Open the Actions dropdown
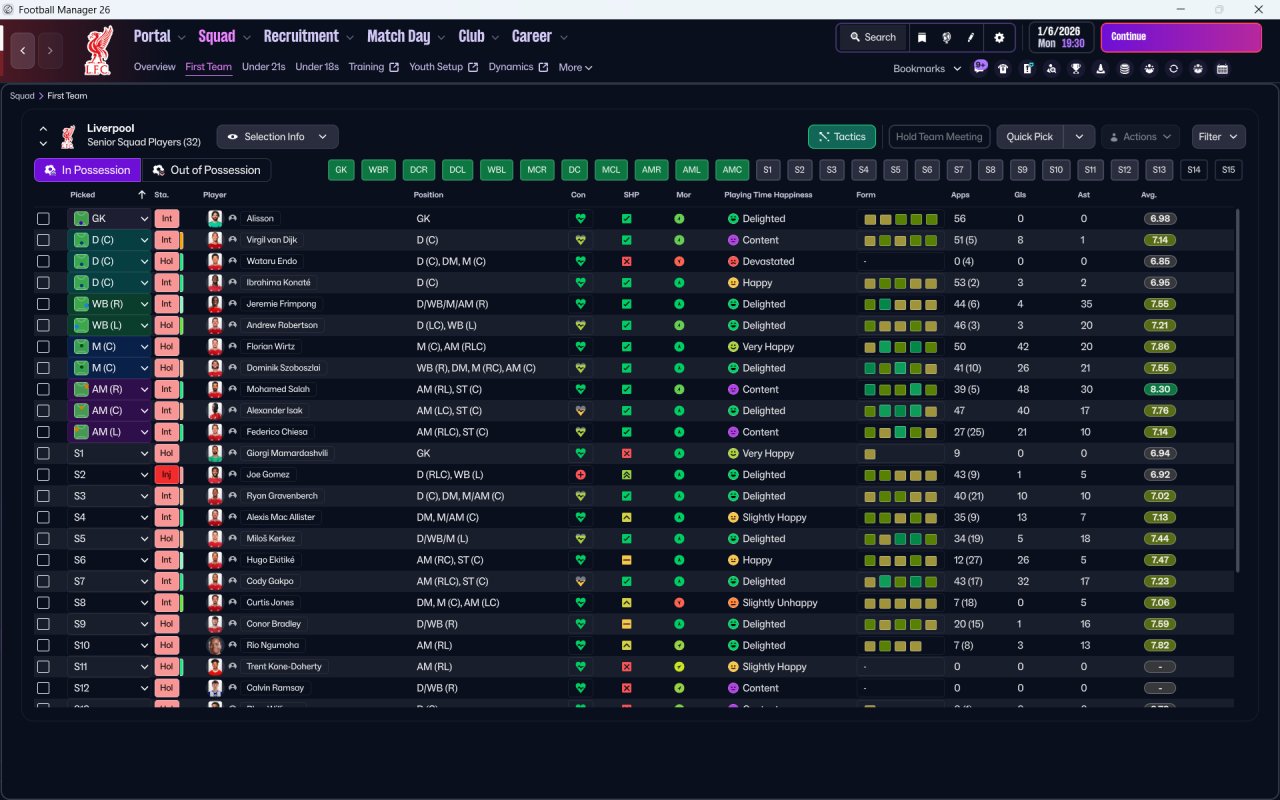This screenshot has height=800, width=1280. (1140, 137)
